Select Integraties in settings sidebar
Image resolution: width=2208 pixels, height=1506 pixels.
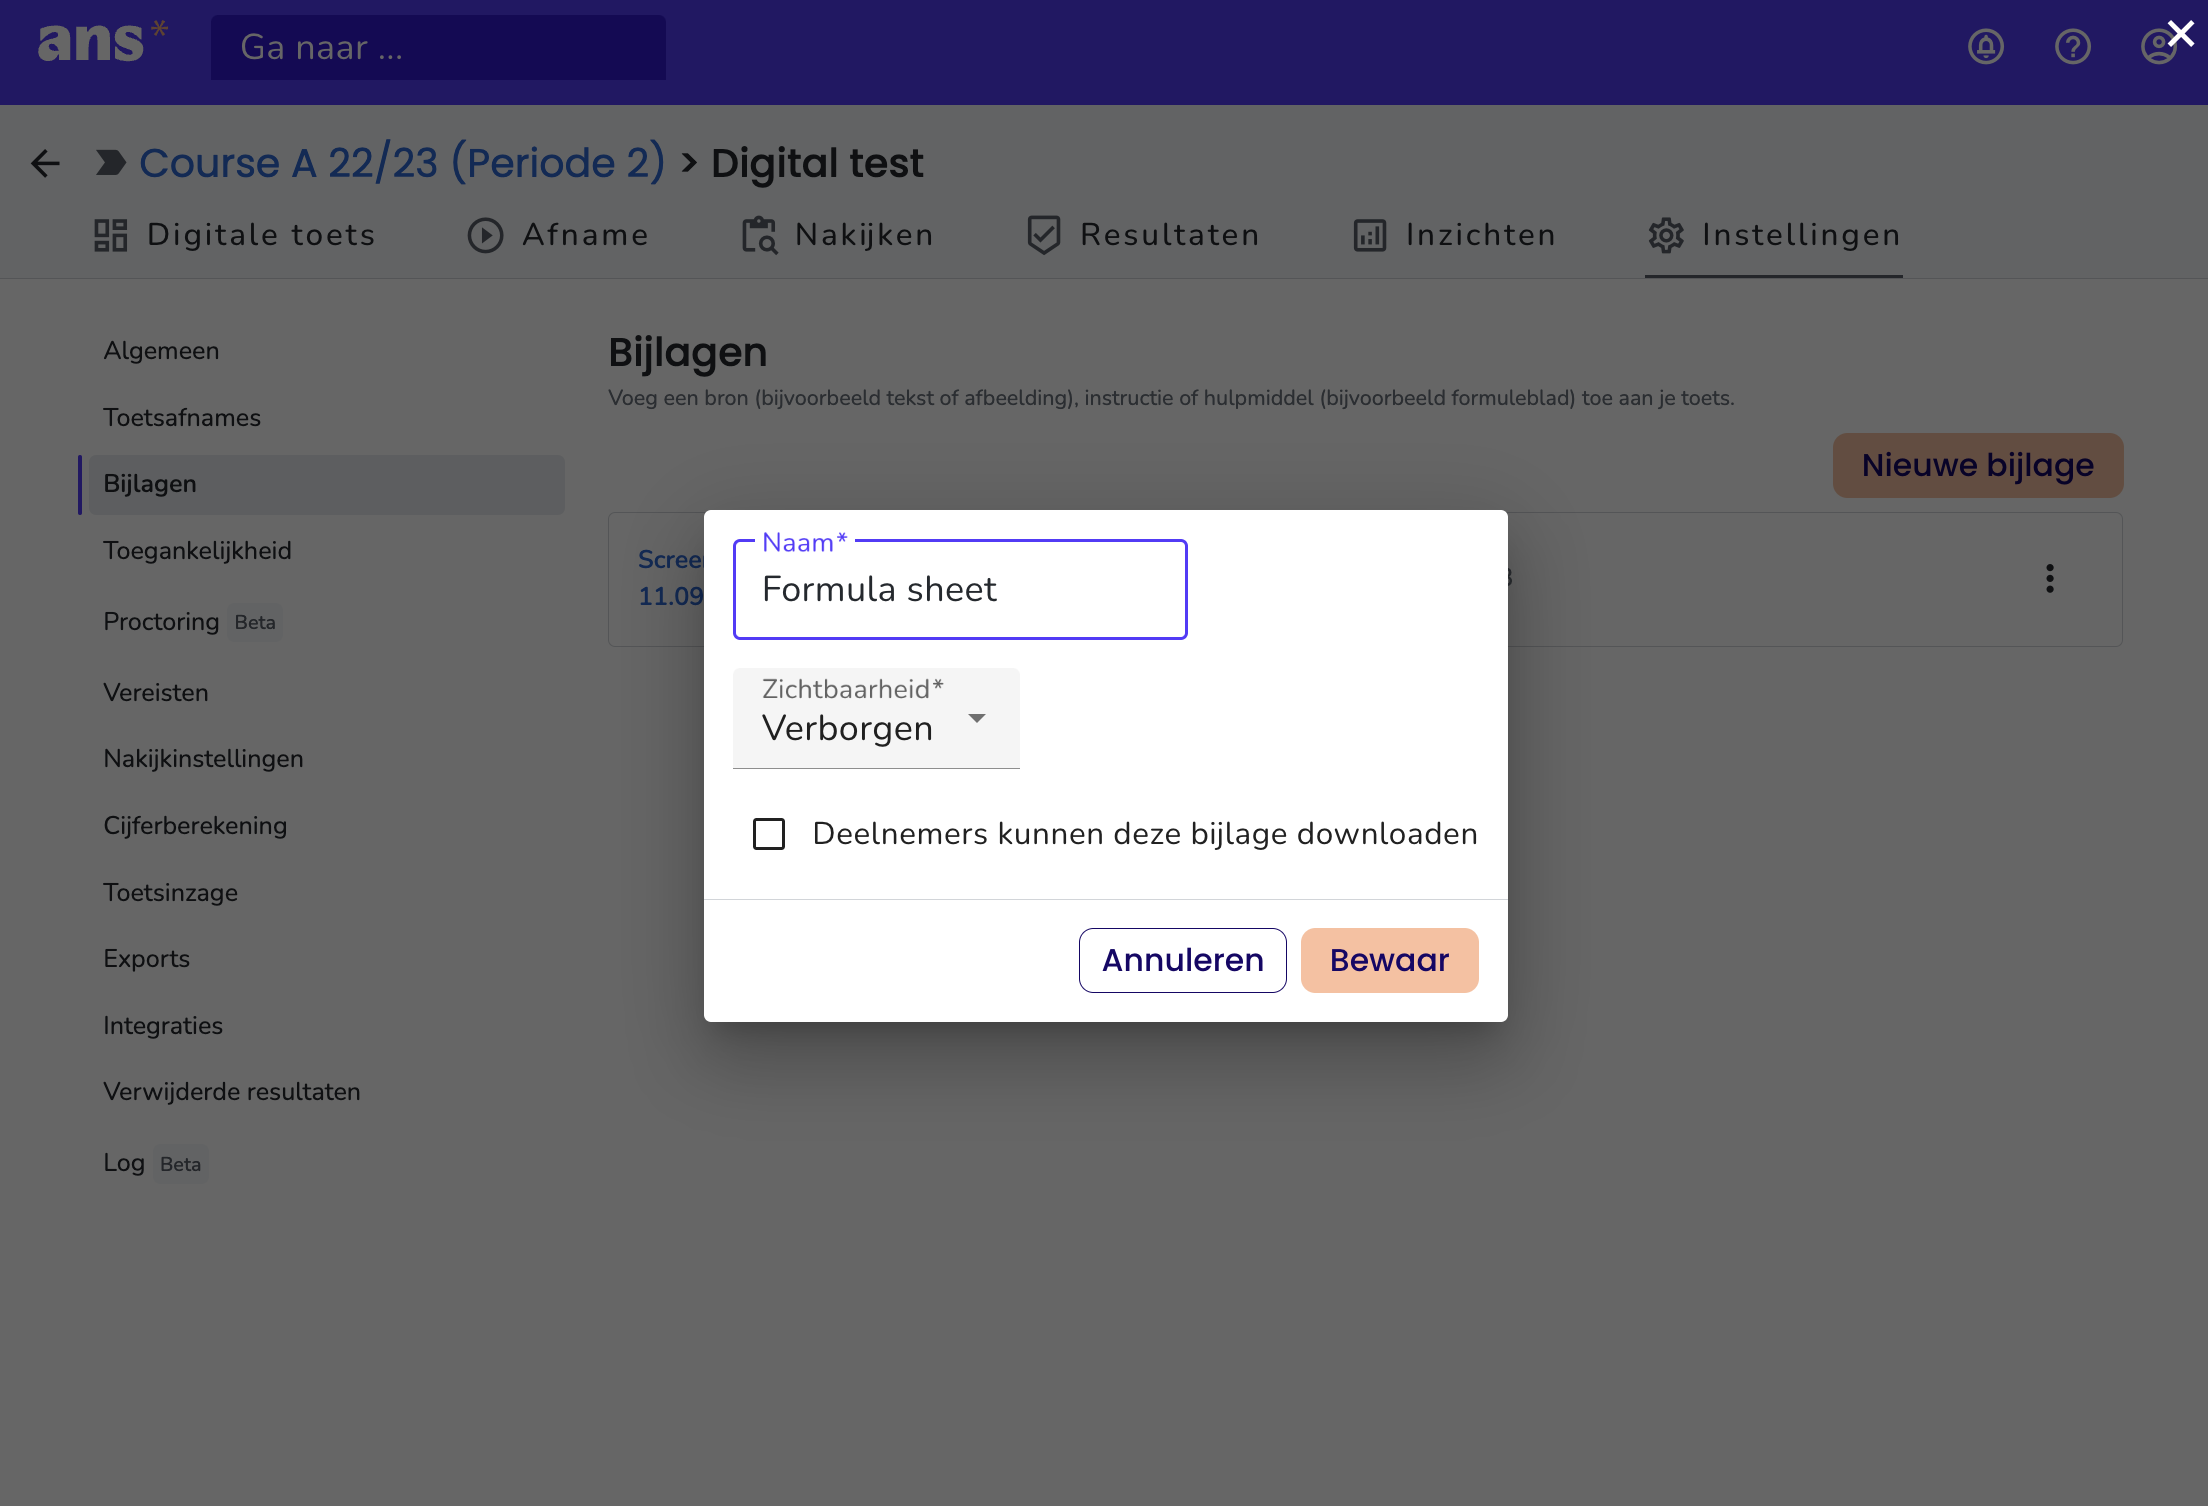click(163, 1026)
